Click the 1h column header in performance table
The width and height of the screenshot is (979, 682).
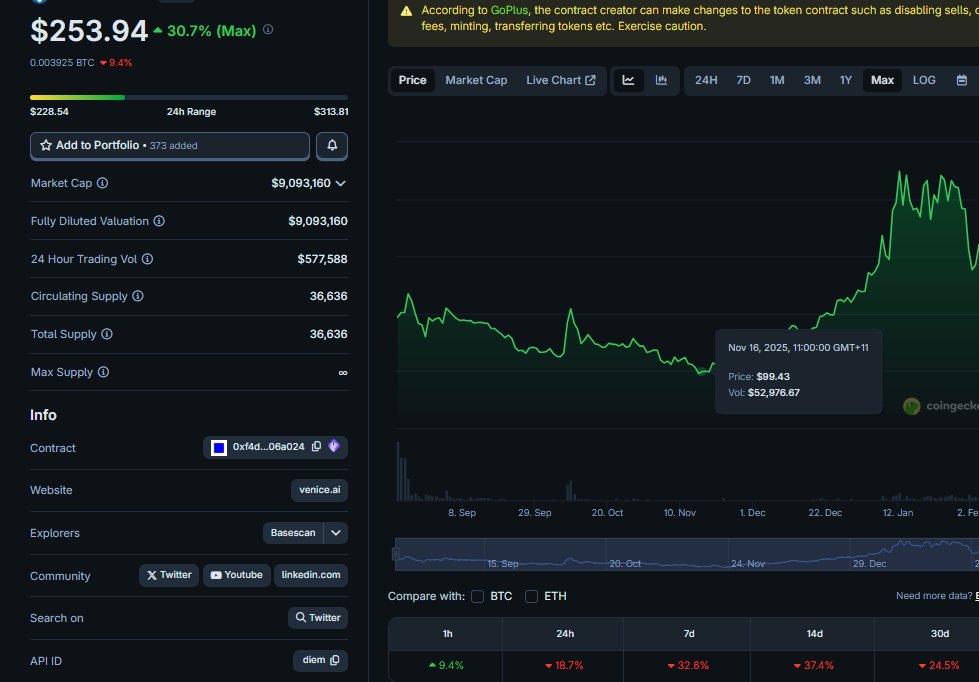click(x=448, y=634)
